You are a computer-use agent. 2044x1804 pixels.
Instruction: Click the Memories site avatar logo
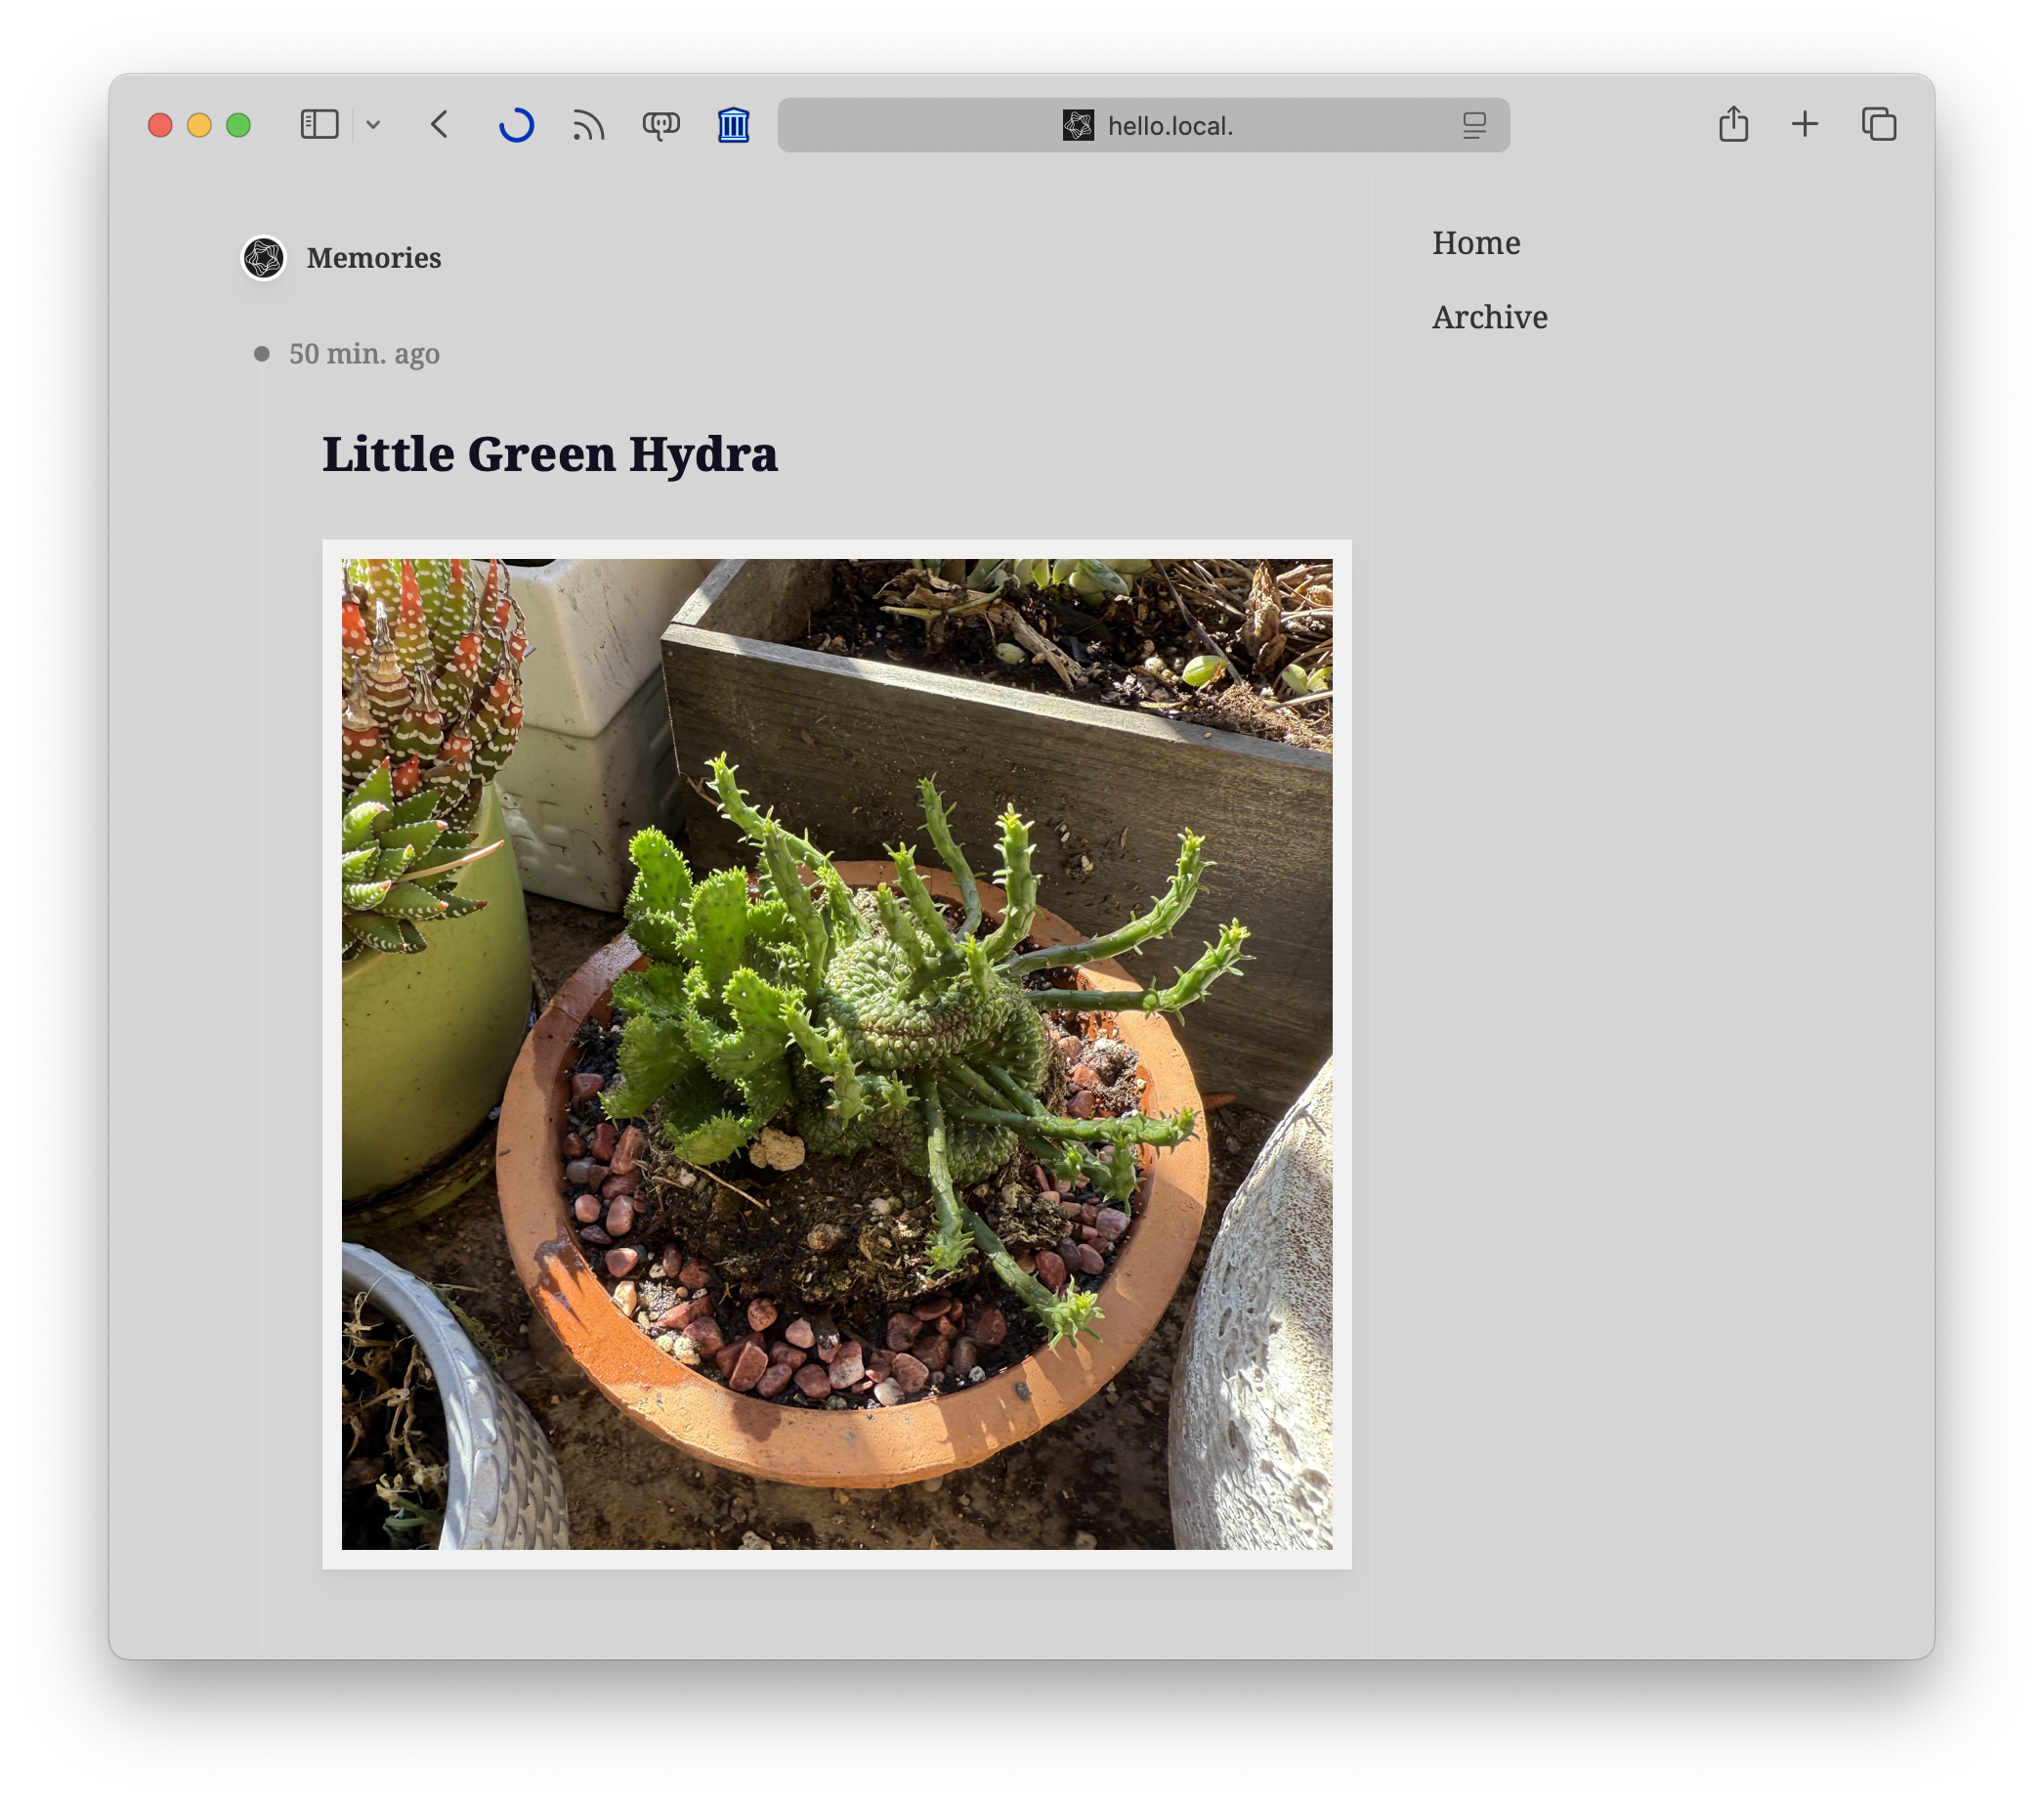(x=264, y=258)
